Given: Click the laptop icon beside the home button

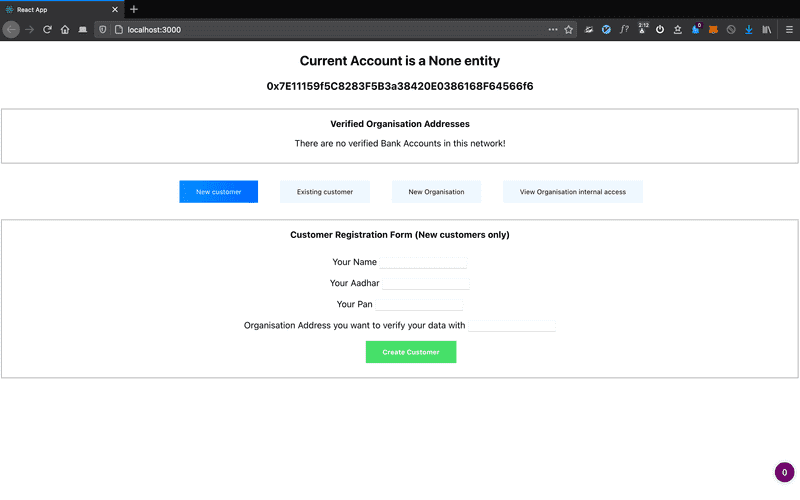Looking at the screenshot, I should pyautogui.click(x=83, y=30).
